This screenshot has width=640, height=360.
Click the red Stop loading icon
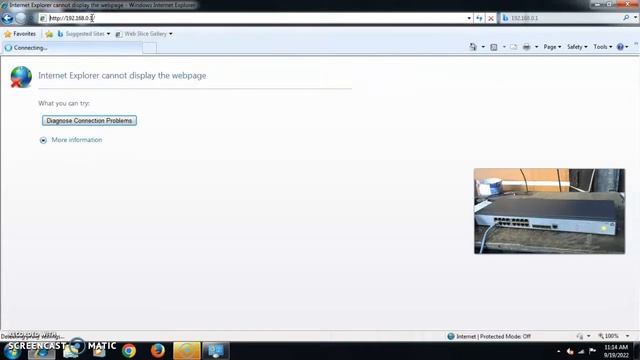click(491, 18)
